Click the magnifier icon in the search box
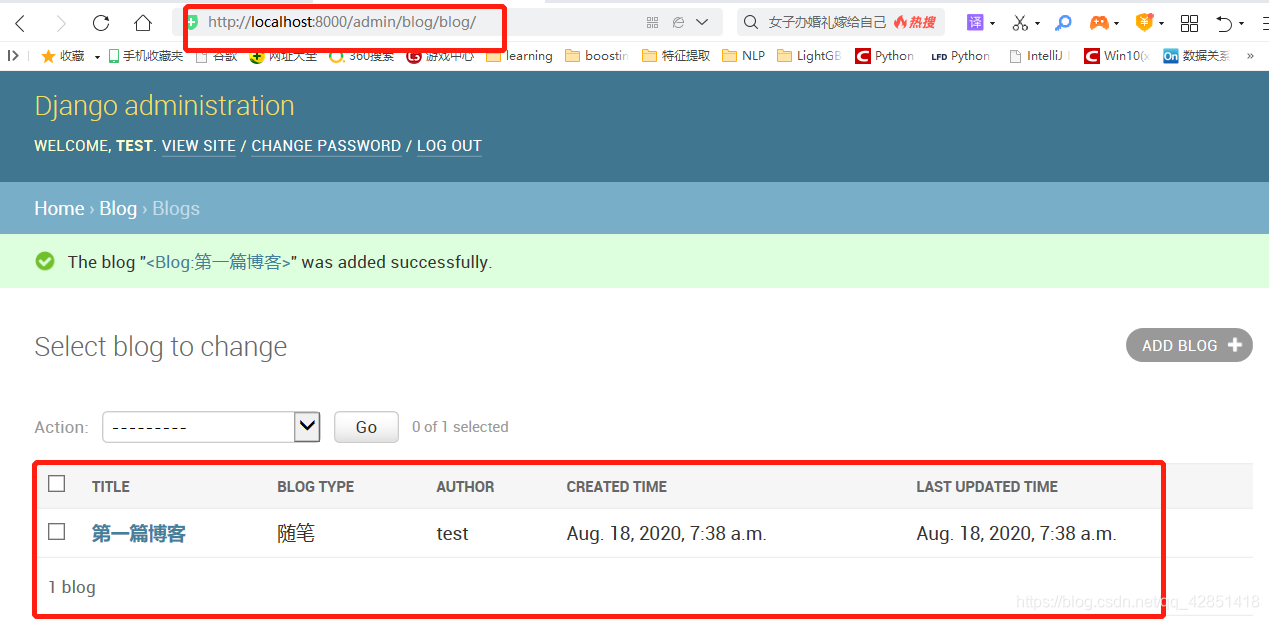 click(751, 22)
